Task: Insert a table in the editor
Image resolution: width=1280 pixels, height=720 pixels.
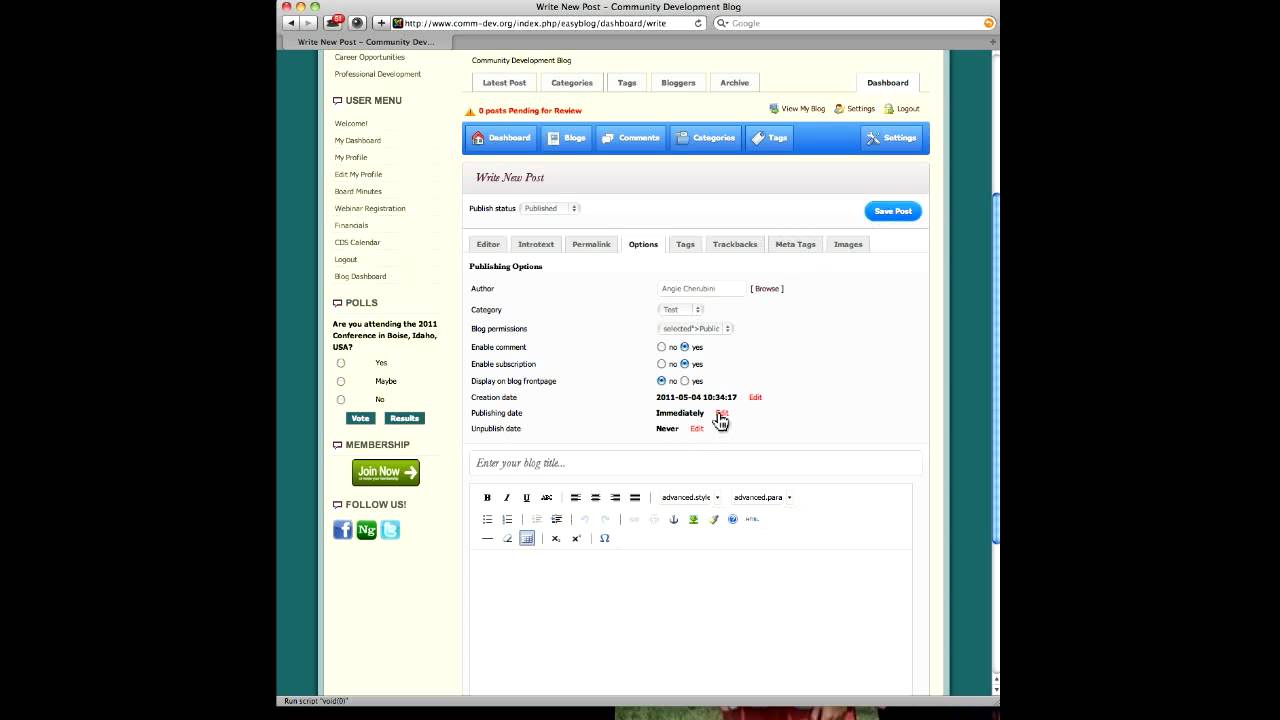Action: (x=527, y=538)
